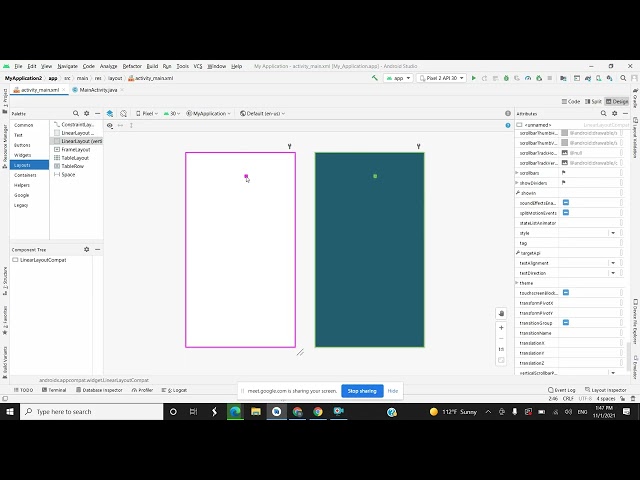Open the Pixel device preview dropdown
Screen dimensions: 640x480
(x=147, y=113)
